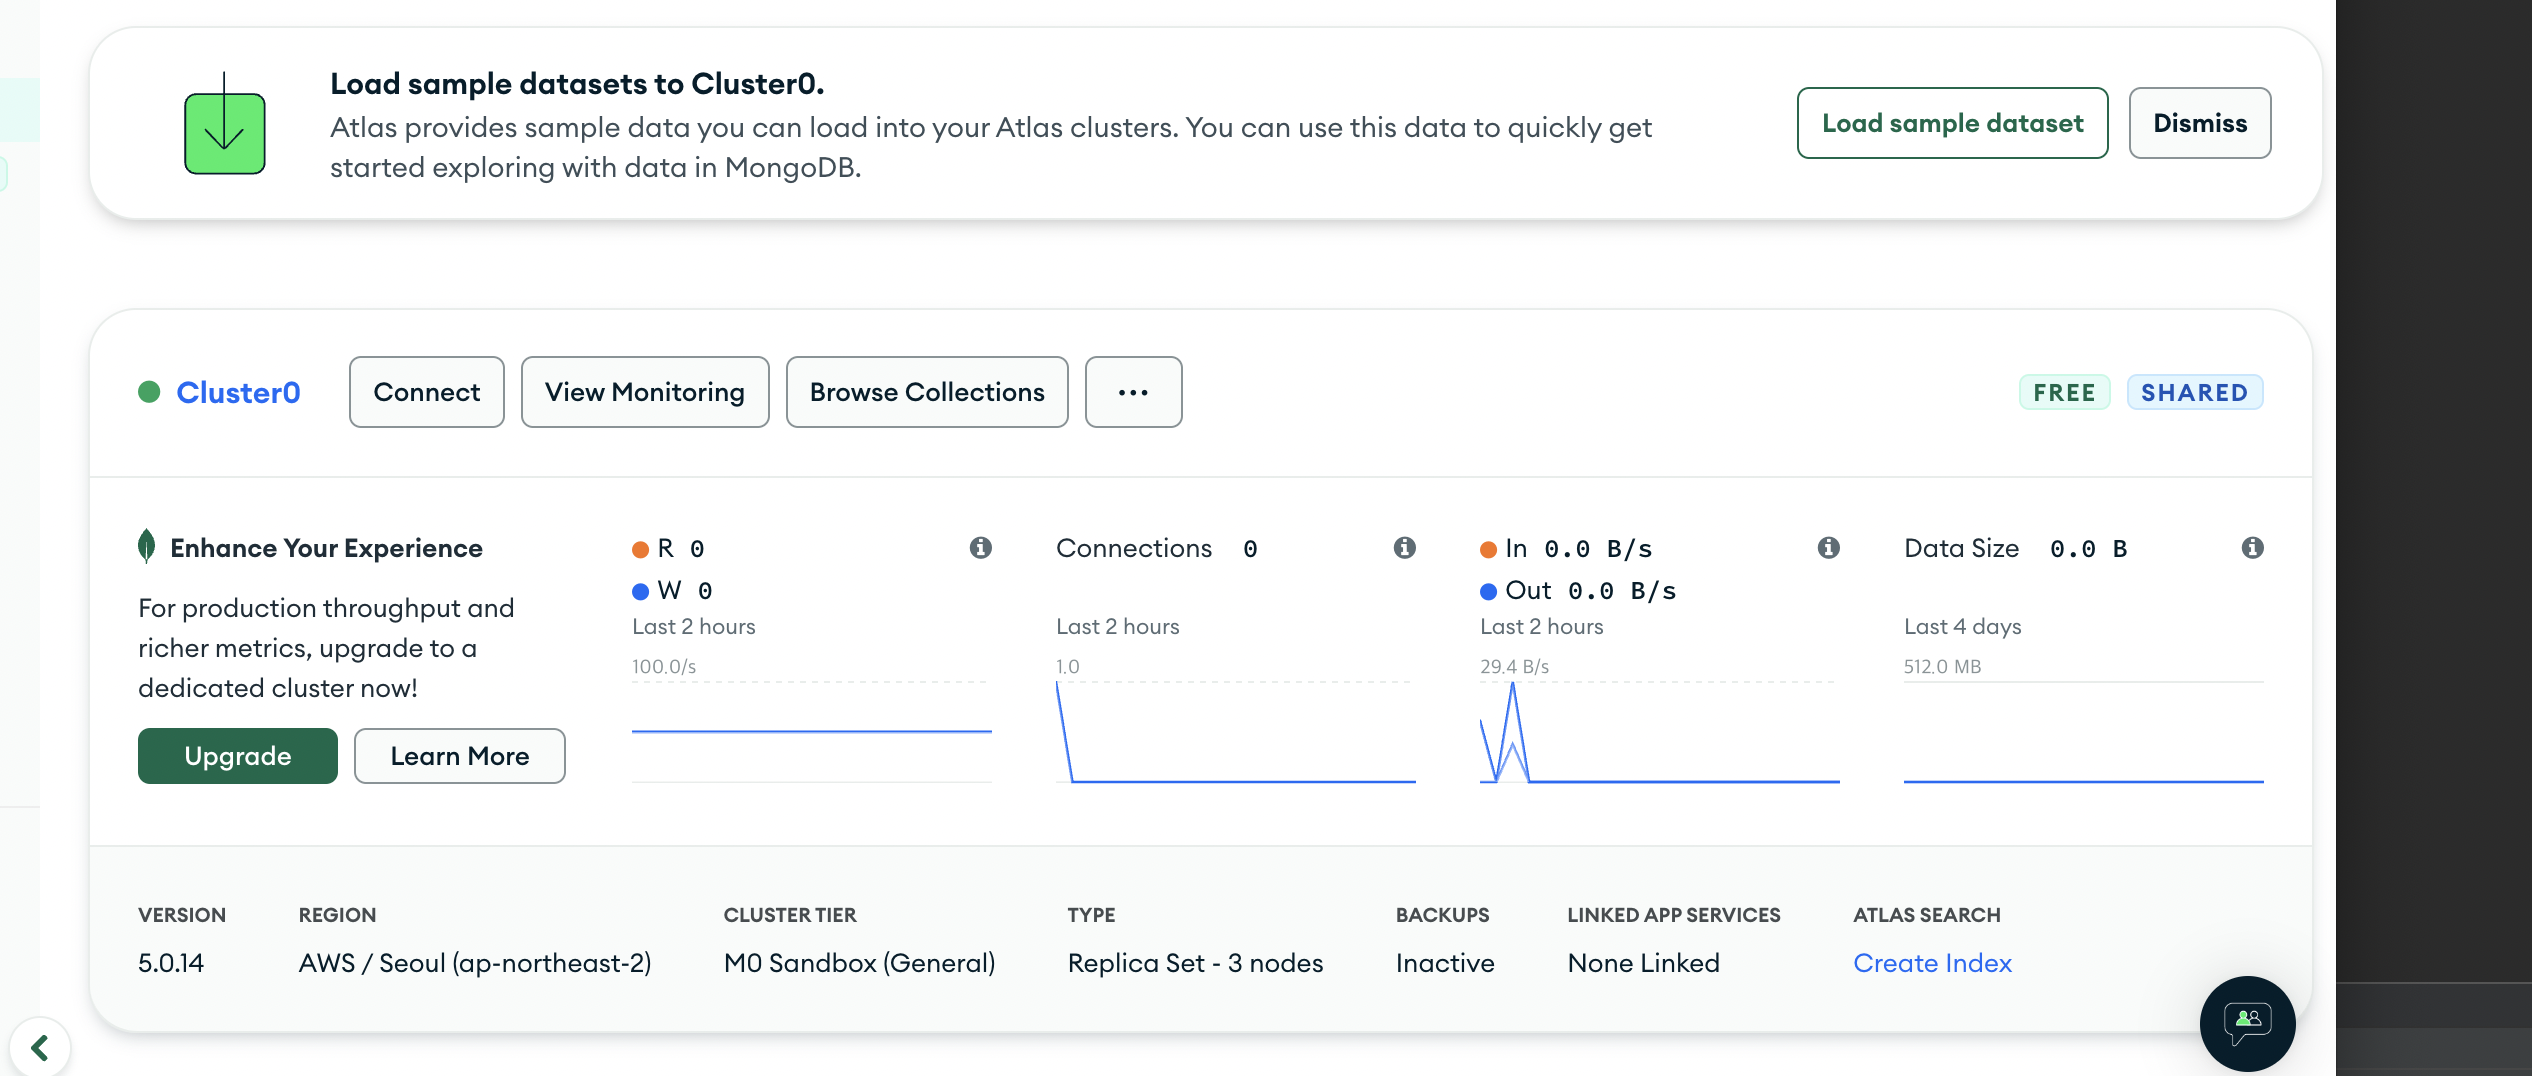
Task: Click the network In/Out chart
Action: pyautogui.click(x=1660, y=732)
